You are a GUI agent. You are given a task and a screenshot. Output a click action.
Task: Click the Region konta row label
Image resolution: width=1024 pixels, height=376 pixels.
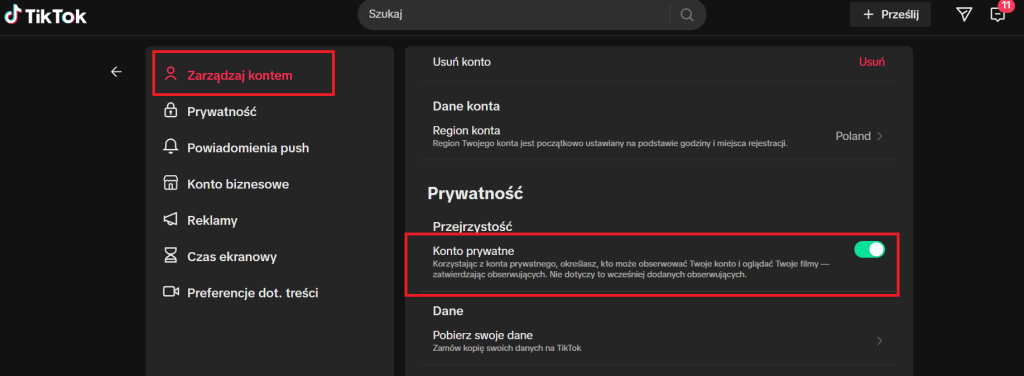(x=466, y=131)
